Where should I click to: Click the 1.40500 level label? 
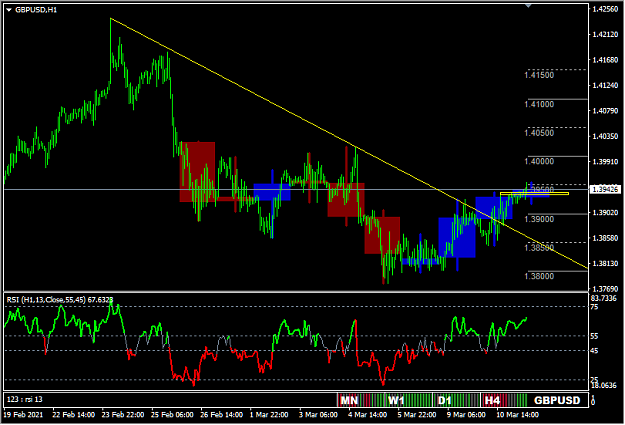point(539,133)
